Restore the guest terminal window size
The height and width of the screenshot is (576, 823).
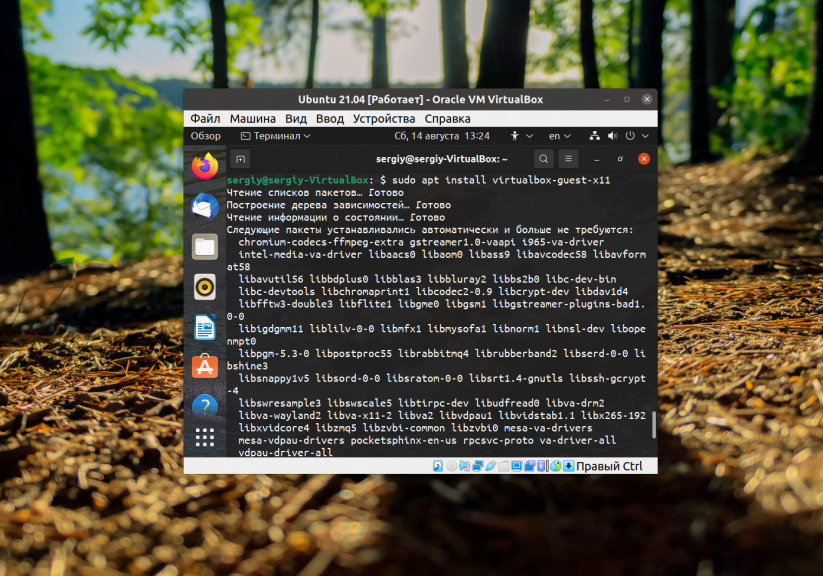coord(620,159)
